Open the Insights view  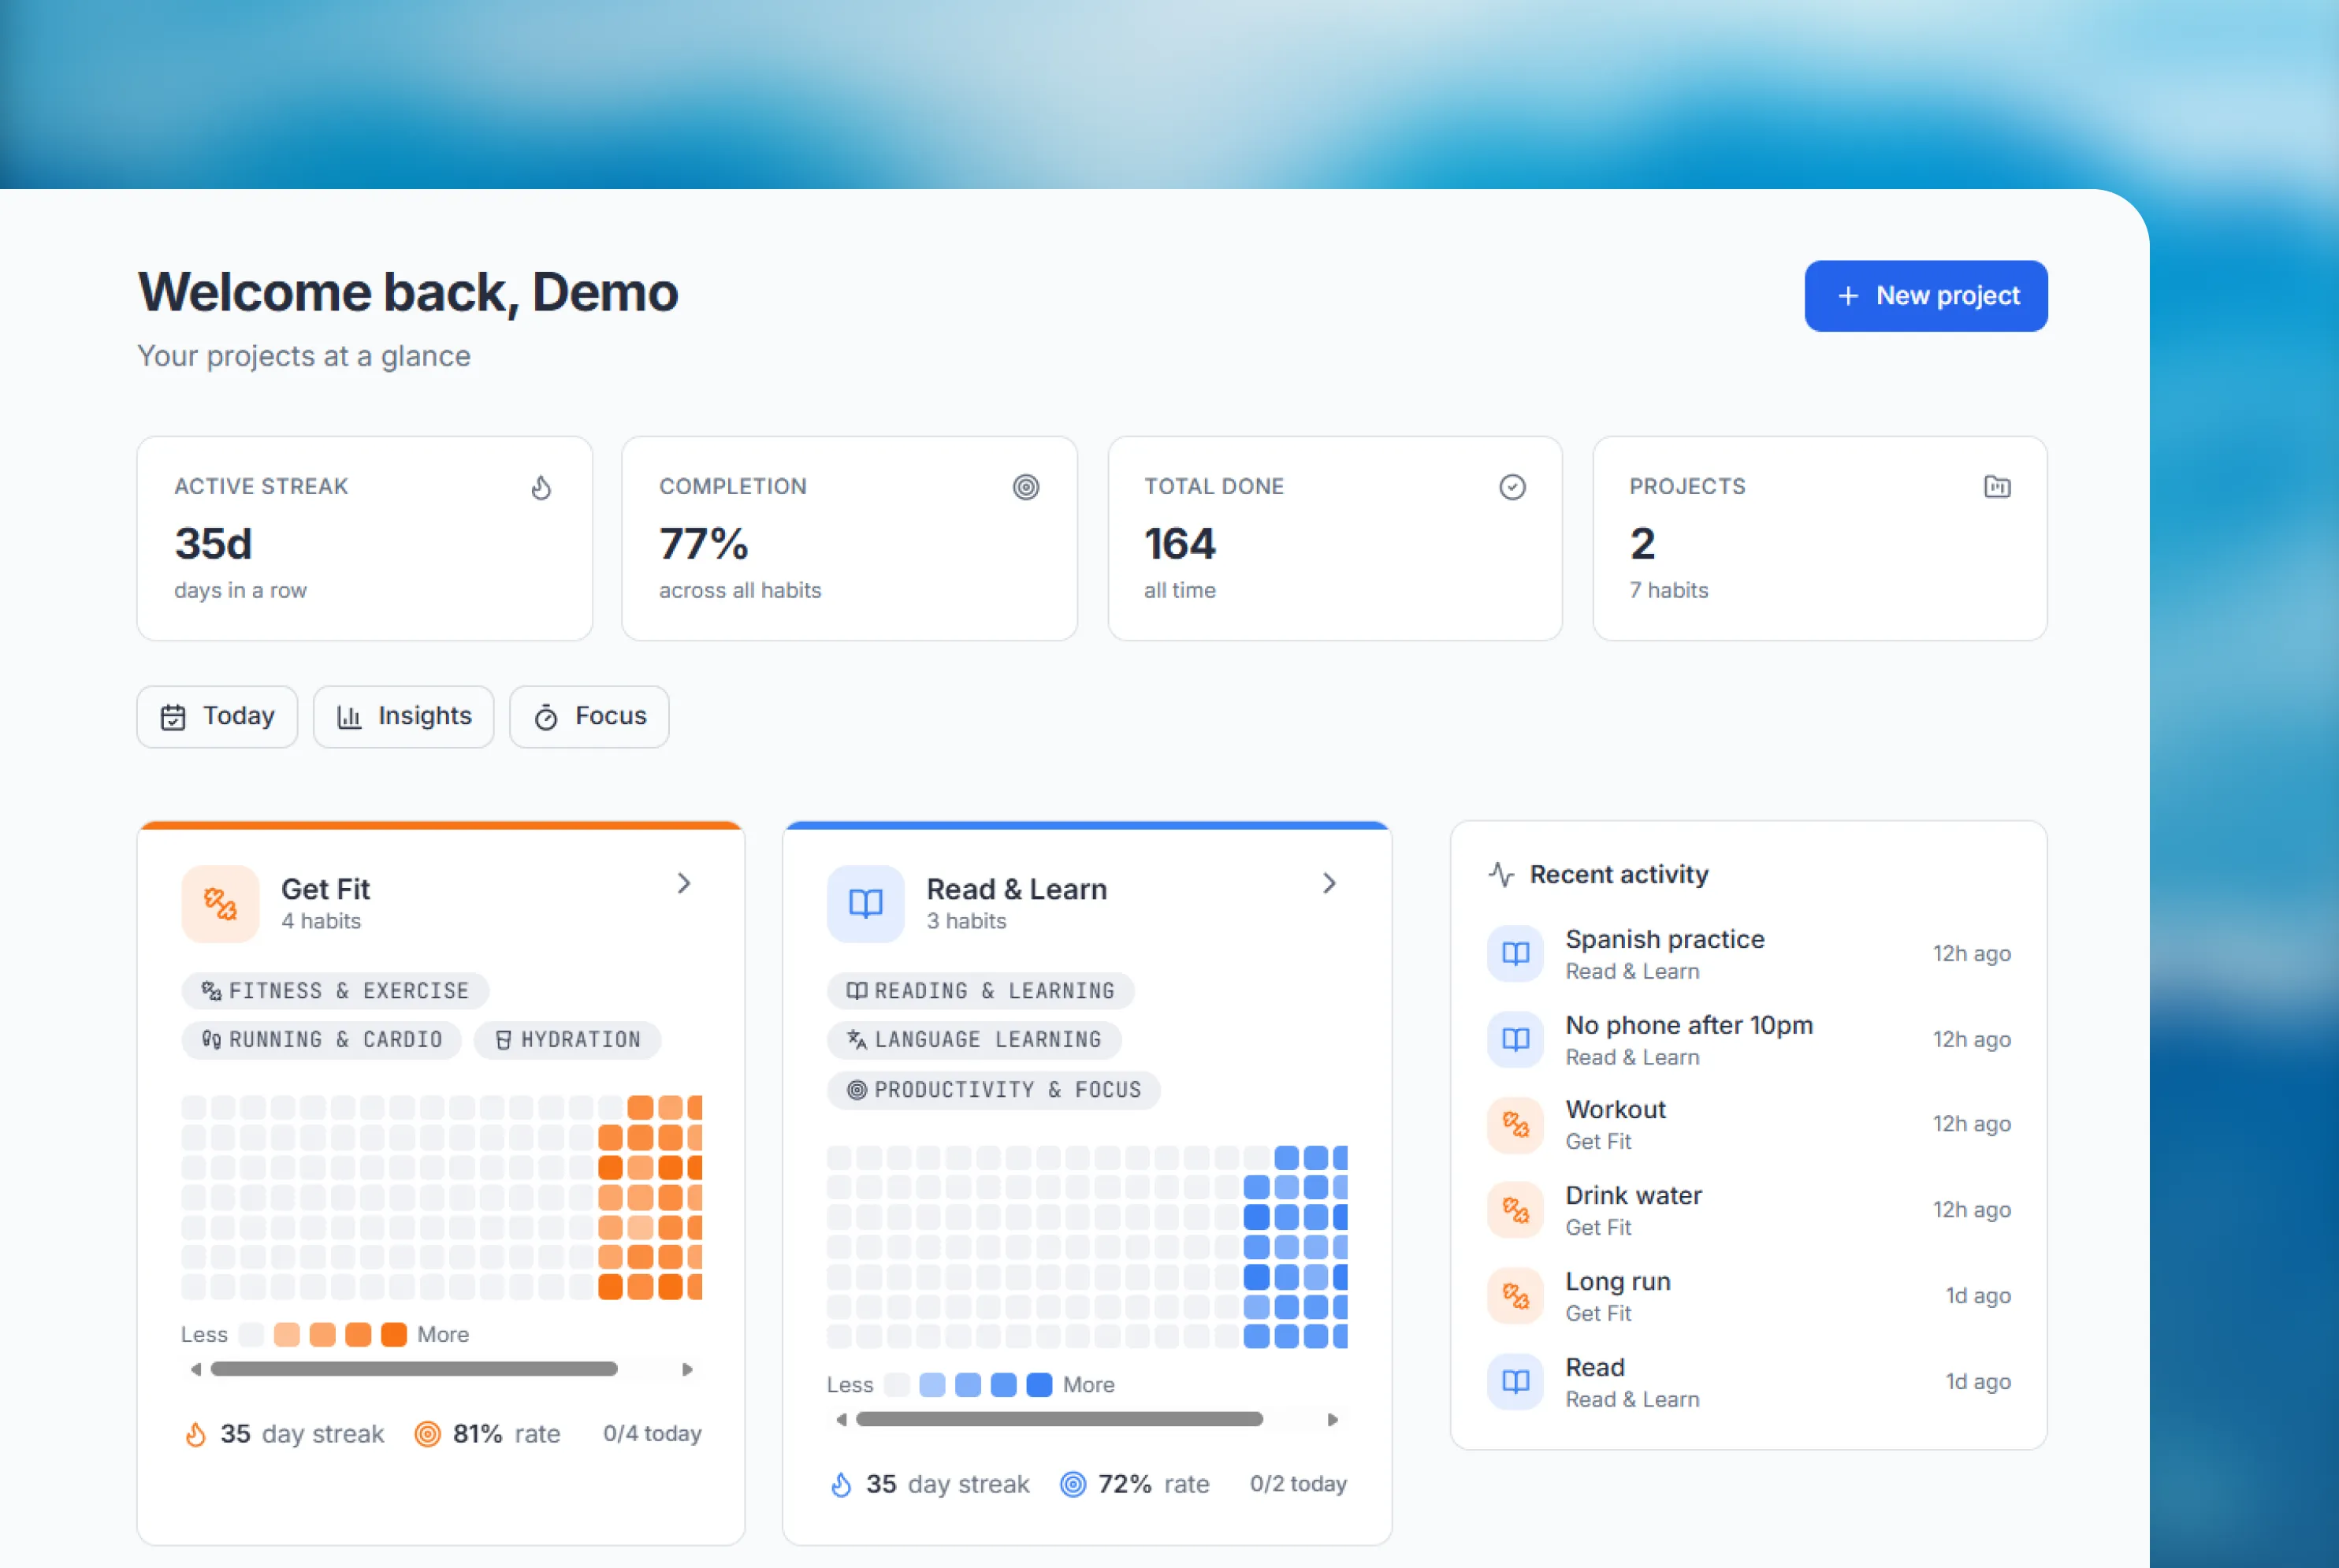click(404, 716)
